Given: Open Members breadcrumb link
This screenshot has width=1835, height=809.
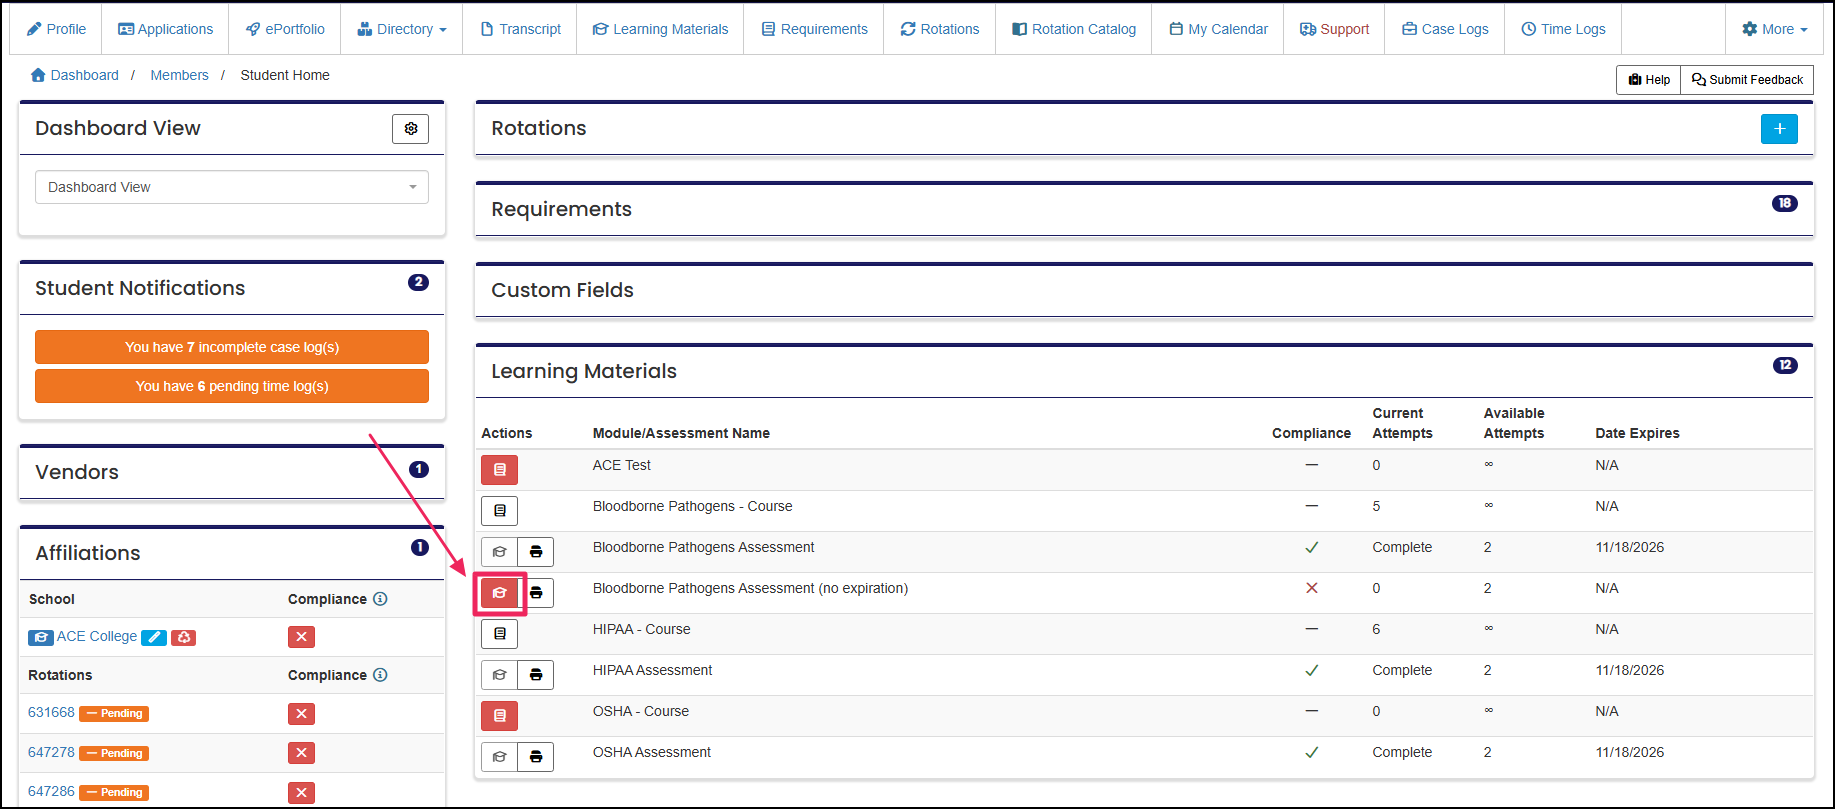Looking at the screenshot, I should [x=179, y=75].
